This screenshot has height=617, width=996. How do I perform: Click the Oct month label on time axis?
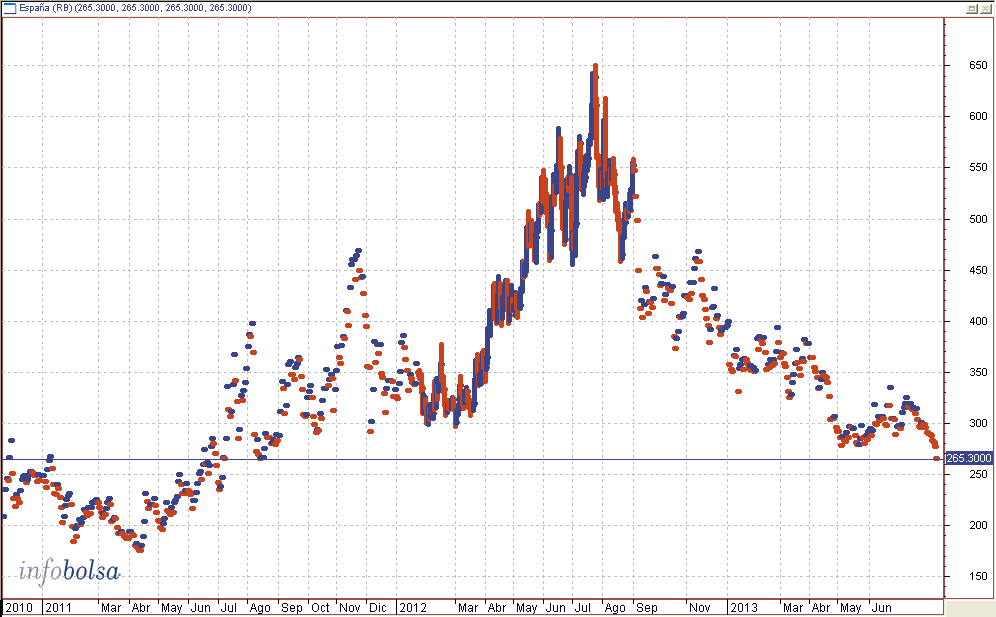click(320, 607)
